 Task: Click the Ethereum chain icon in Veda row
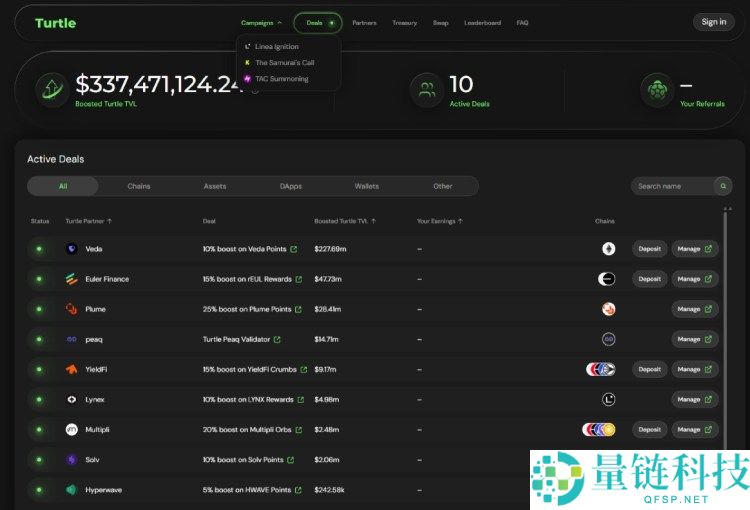[608, 249]
